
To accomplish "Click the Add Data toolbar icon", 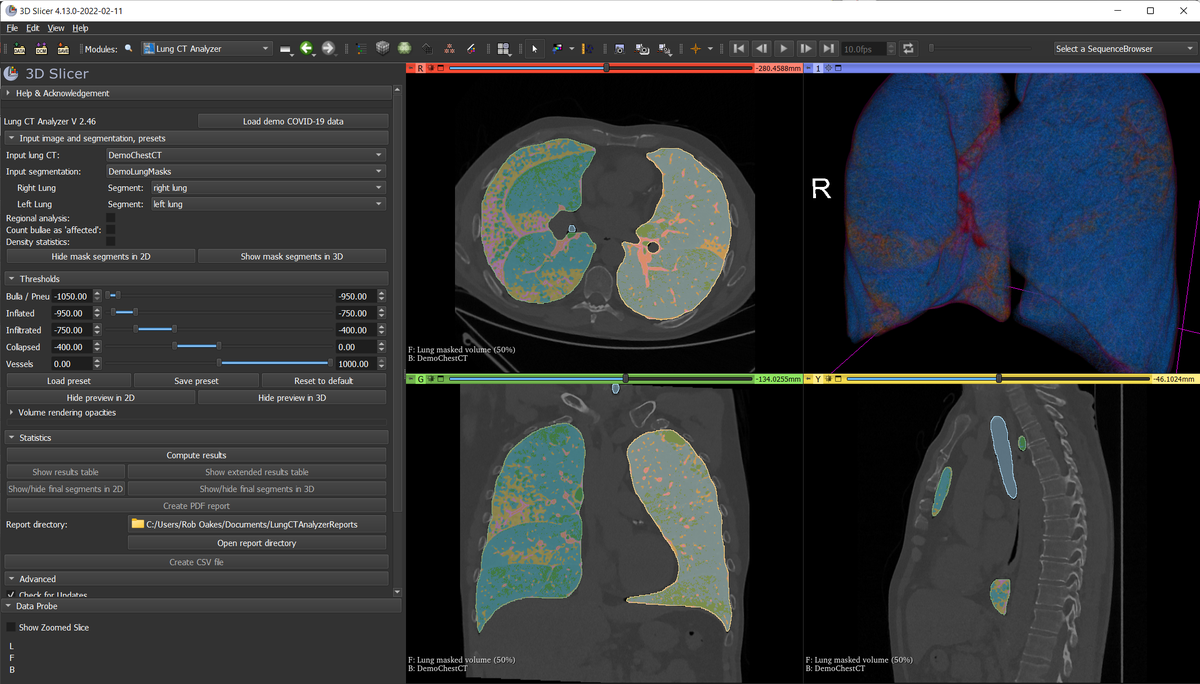I will (19, 48).
